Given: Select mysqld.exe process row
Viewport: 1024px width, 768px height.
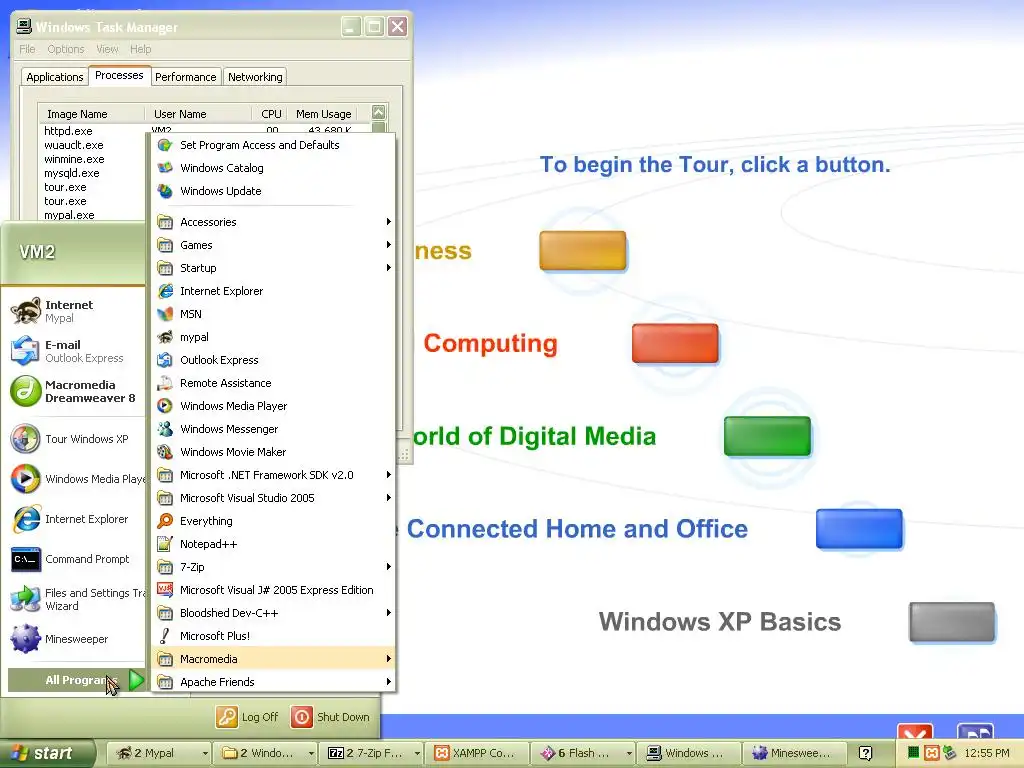Looking at the screenshot, I should [x=72, y=173].
